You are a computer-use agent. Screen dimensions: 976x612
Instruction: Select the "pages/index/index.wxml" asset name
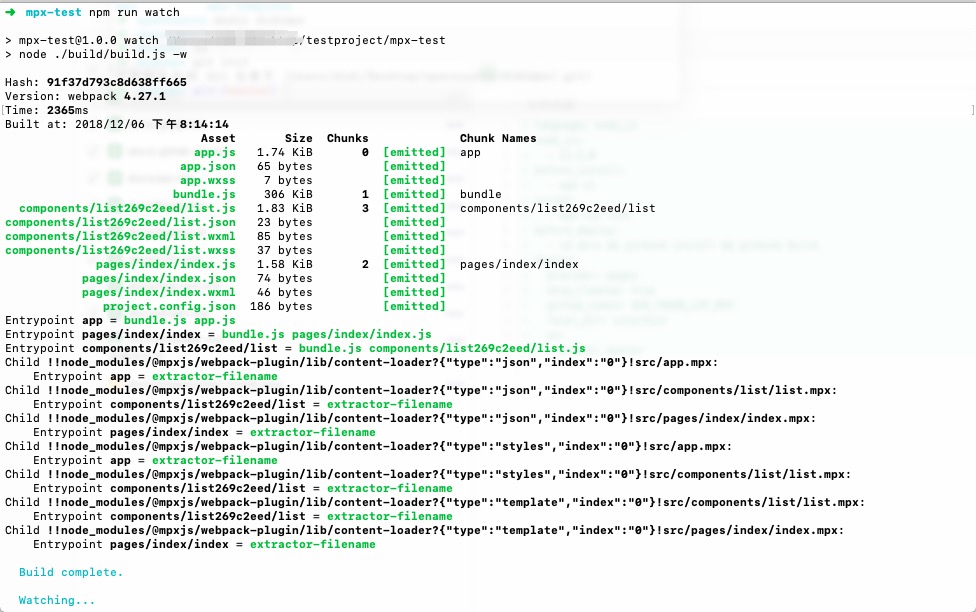coord(159,293)
